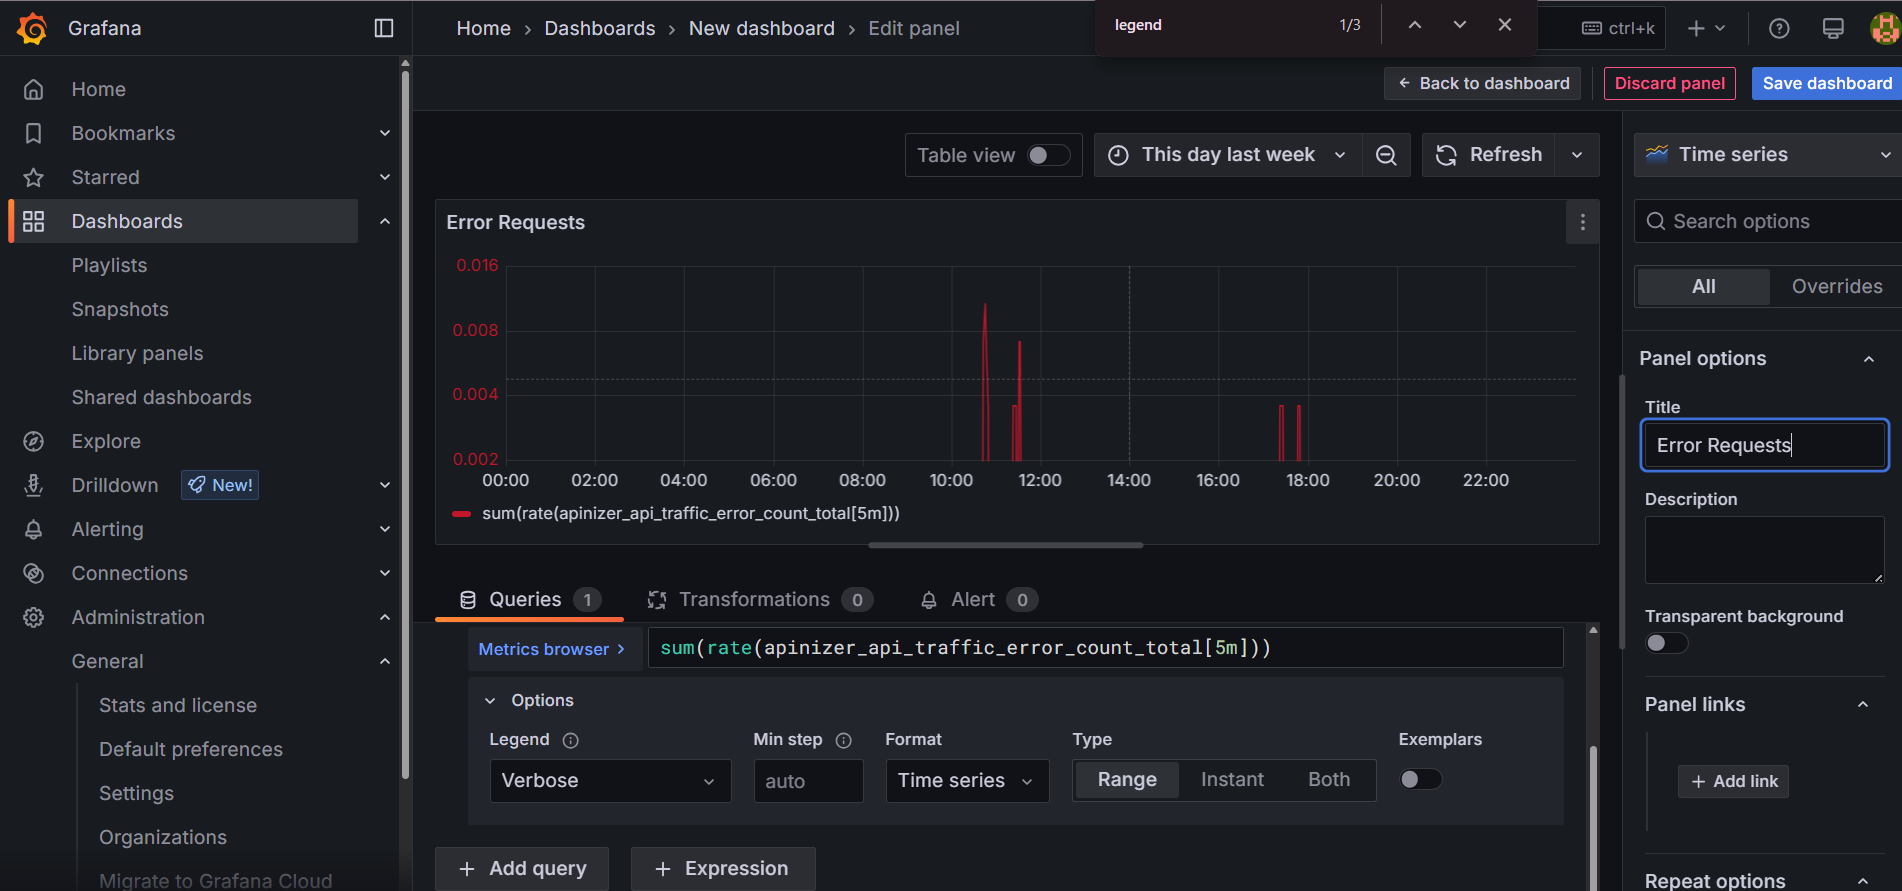Click the horizontal scrollbar under the legend

click(x=1006, y=545)
